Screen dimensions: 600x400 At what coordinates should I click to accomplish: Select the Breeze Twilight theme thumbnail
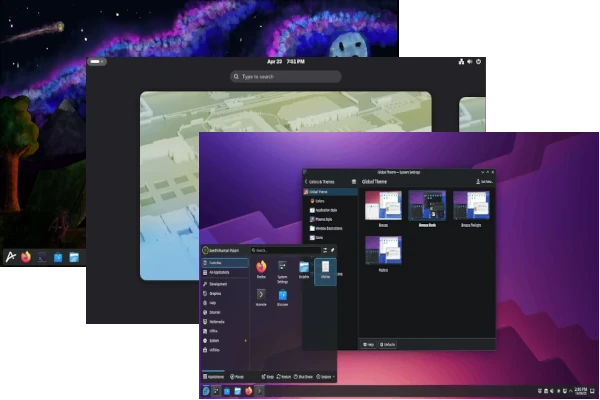pos(471,206)
